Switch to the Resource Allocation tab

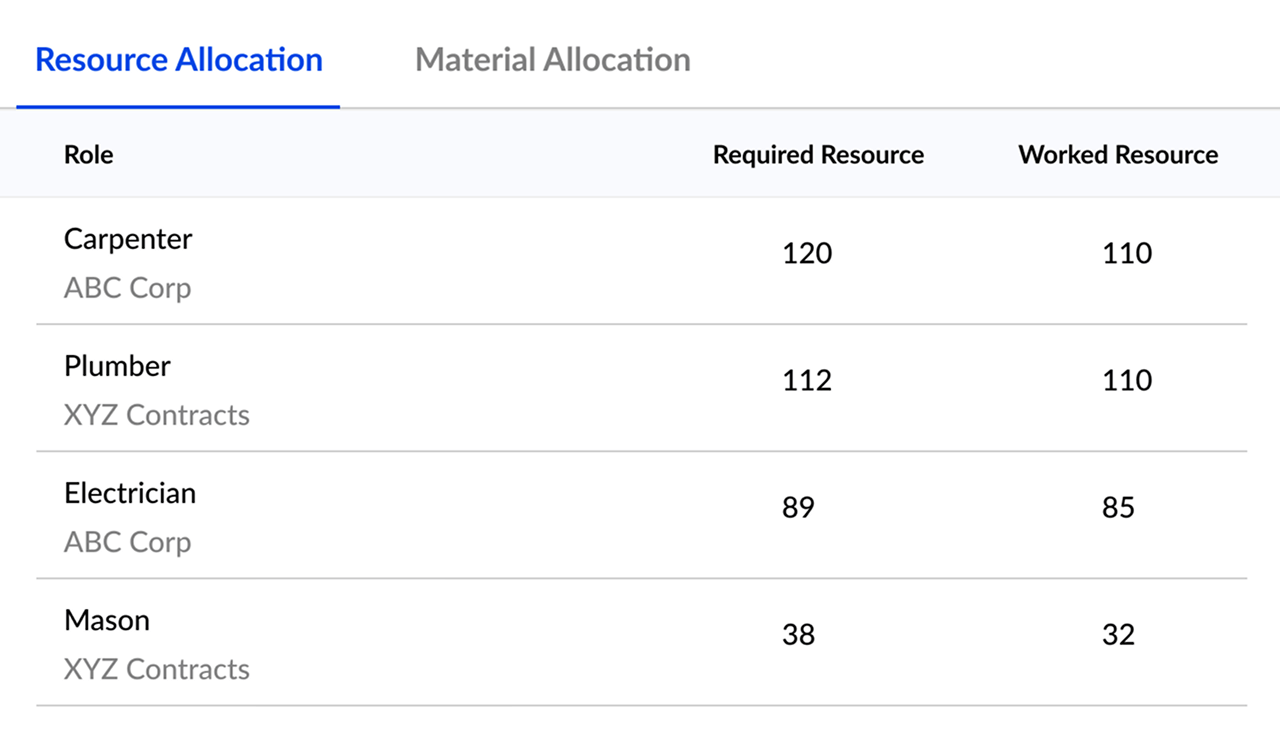tap(178, 60)
